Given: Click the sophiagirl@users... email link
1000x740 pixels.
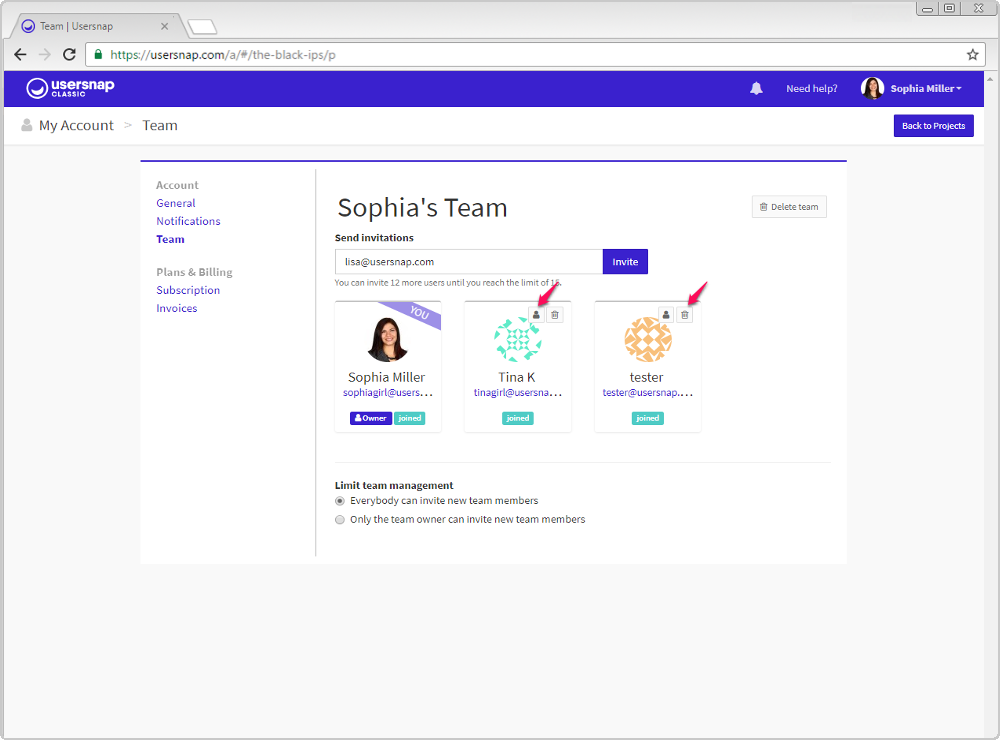Looking at the screenshot, I should point(388,392).
